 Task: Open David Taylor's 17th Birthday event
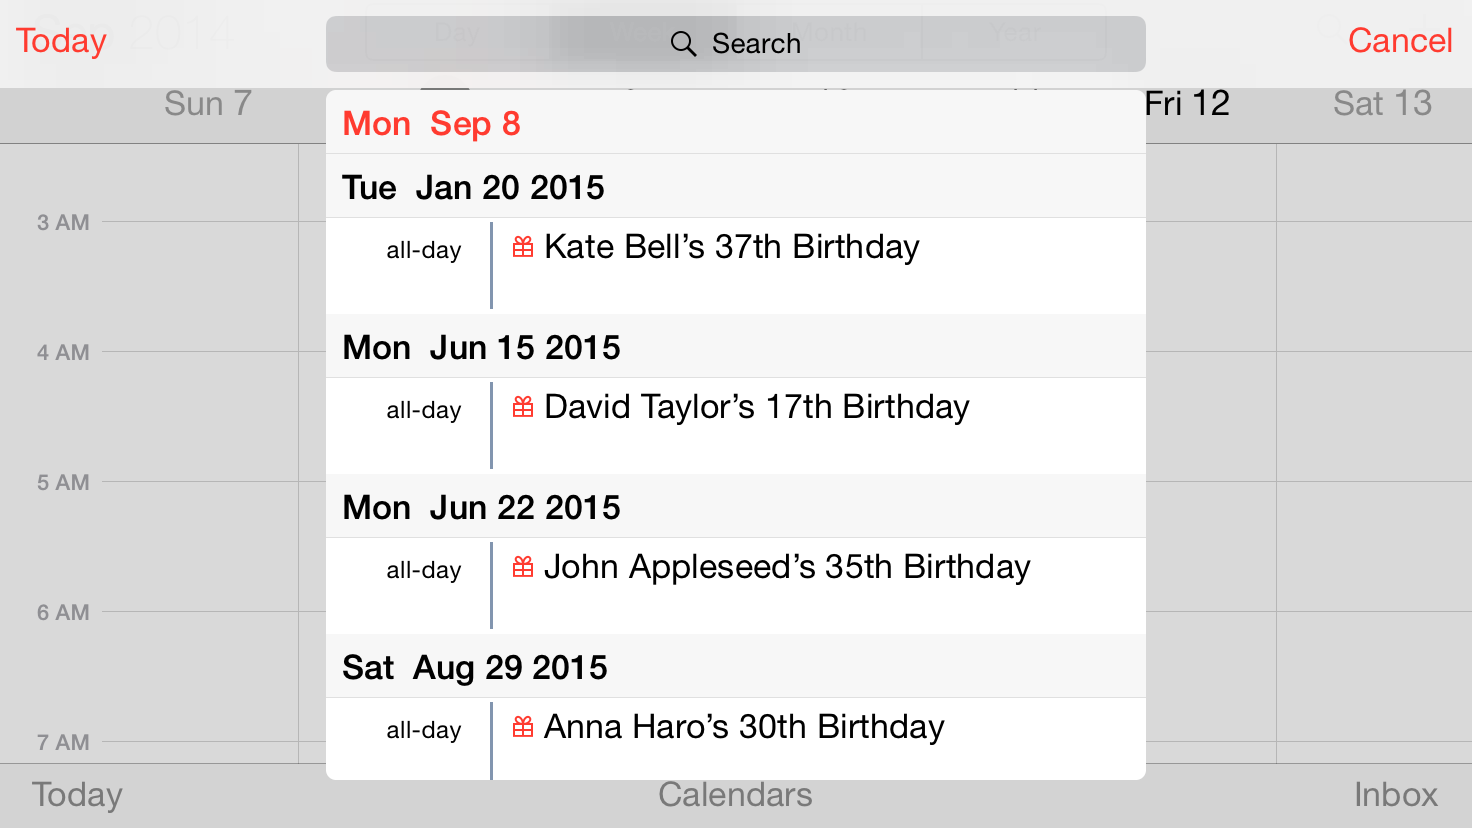(x=756, y=407)
